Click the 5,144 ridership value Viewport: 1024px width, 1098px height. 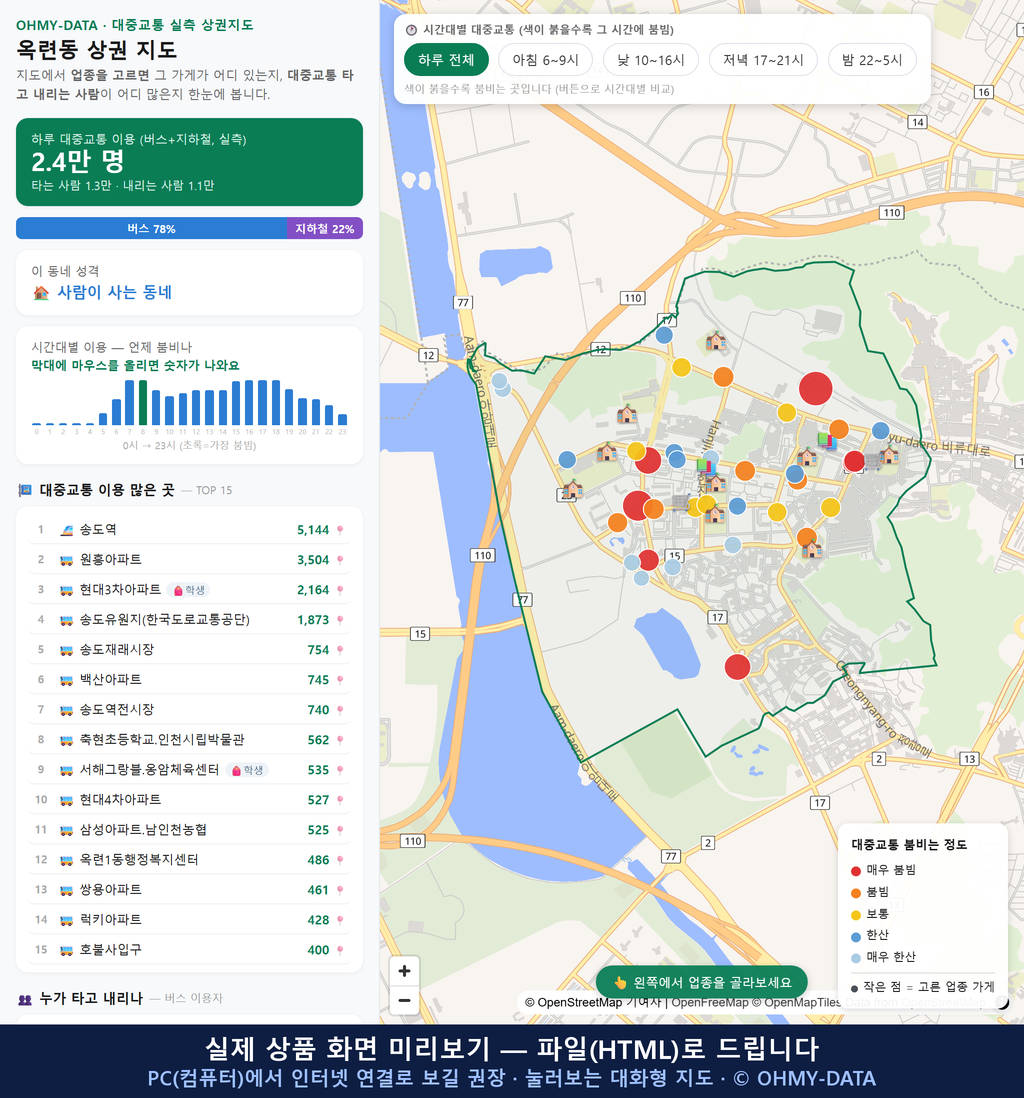click(313, 530)
